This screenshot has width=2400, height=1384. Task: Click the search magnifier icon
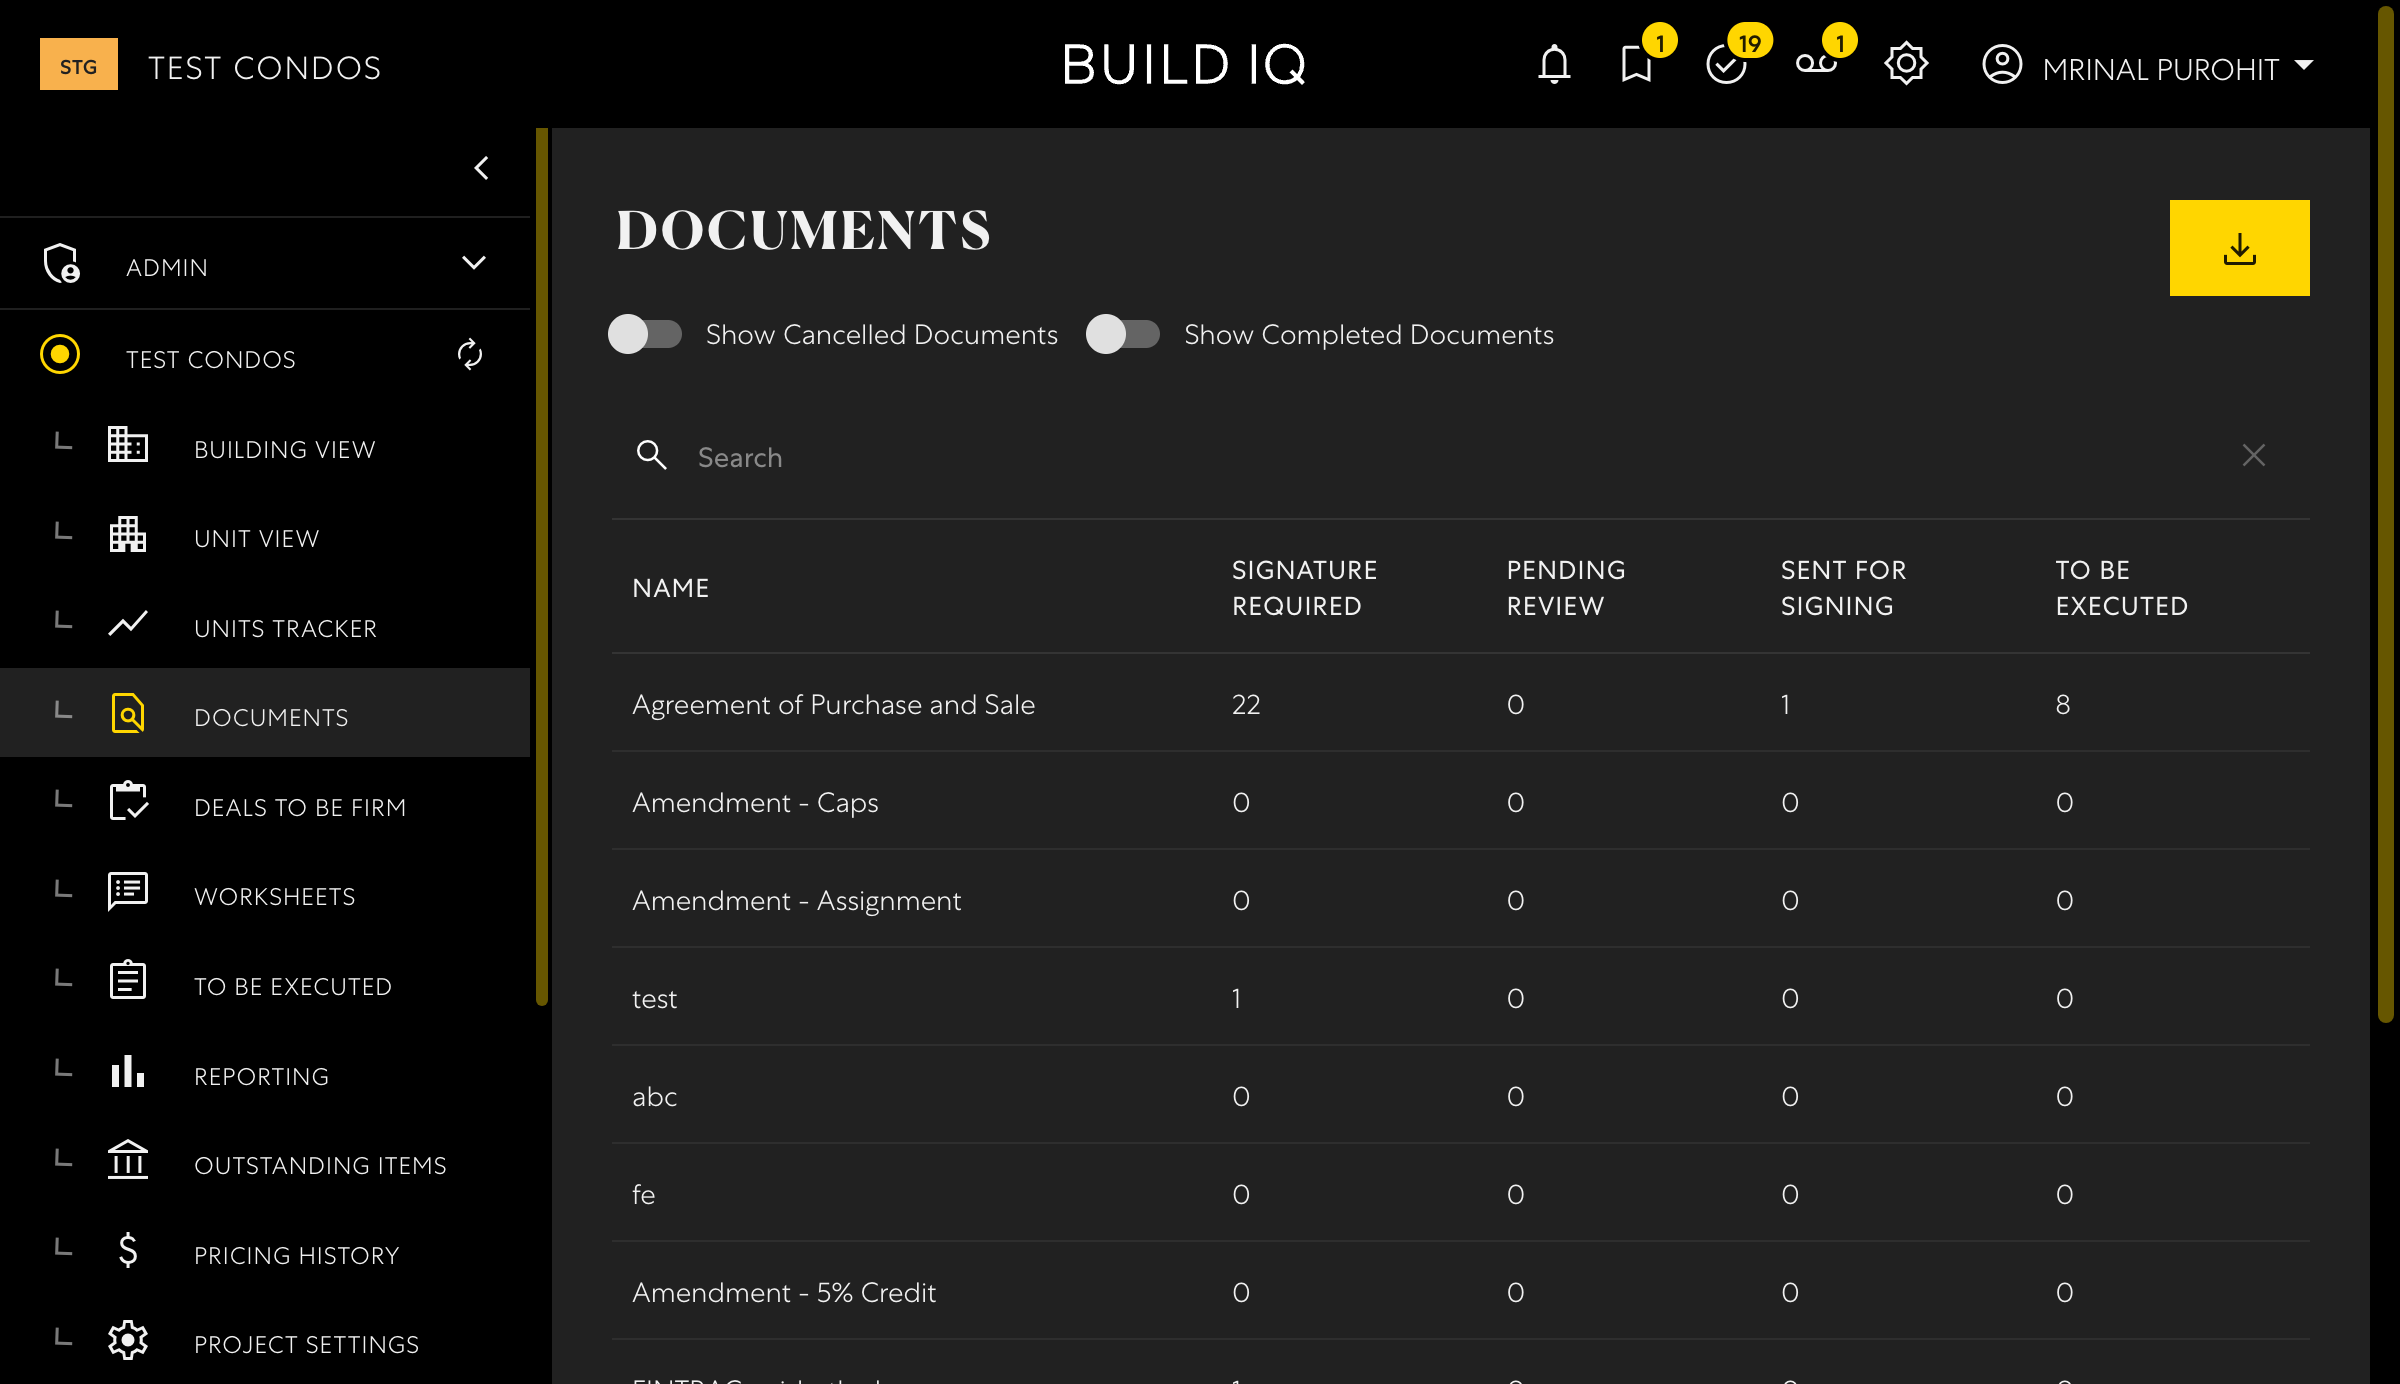pyautogui.click(x=652, y=455)
